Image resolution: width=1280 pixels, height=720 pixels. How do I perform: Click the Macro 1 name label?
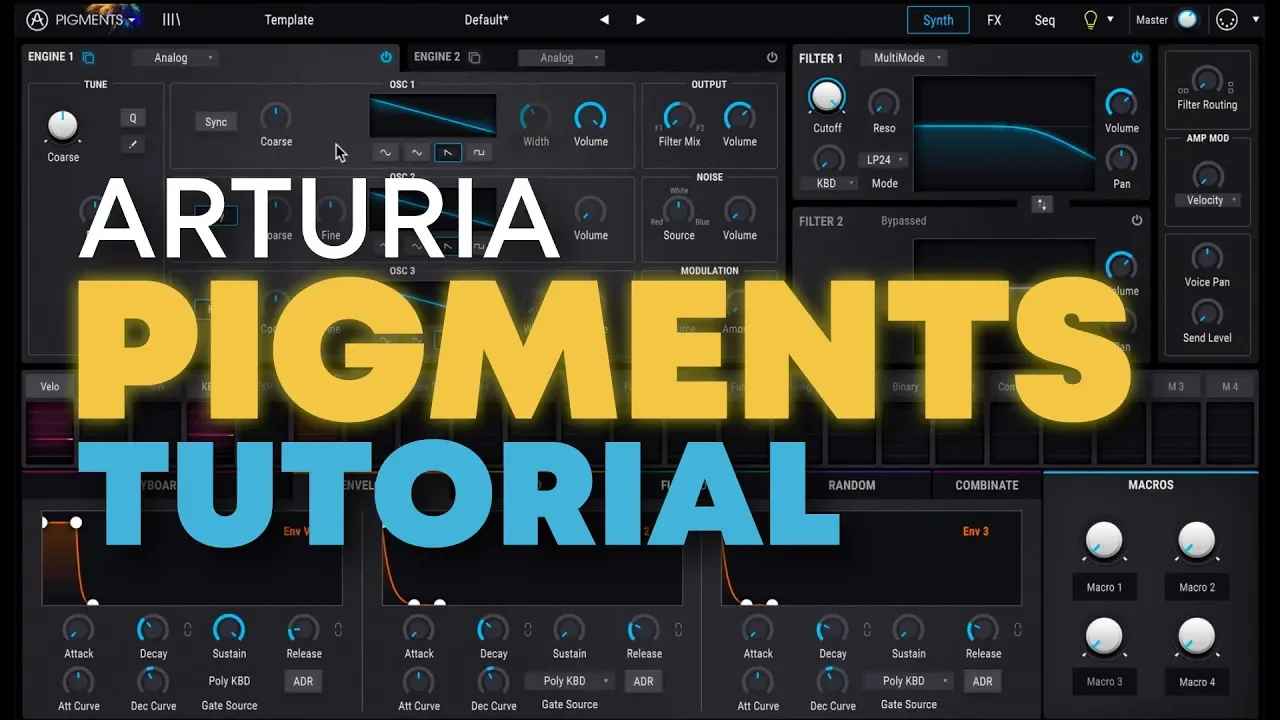click(x=1105, y=587)
